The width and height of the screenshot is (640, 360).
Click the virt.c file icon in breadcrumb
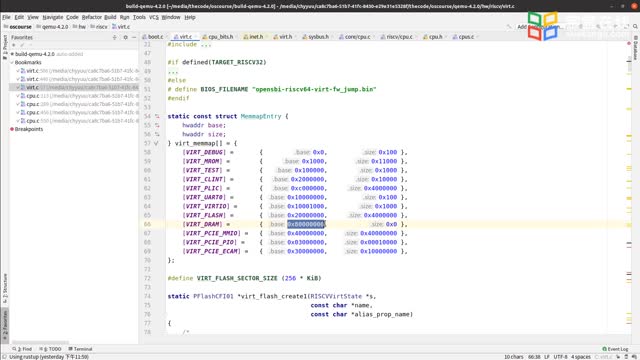[114, 27]
